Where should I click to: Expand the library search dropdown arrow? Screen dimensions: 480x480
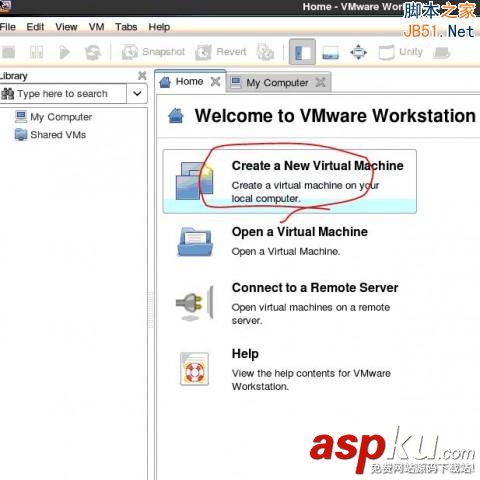[x=137, y=94]
